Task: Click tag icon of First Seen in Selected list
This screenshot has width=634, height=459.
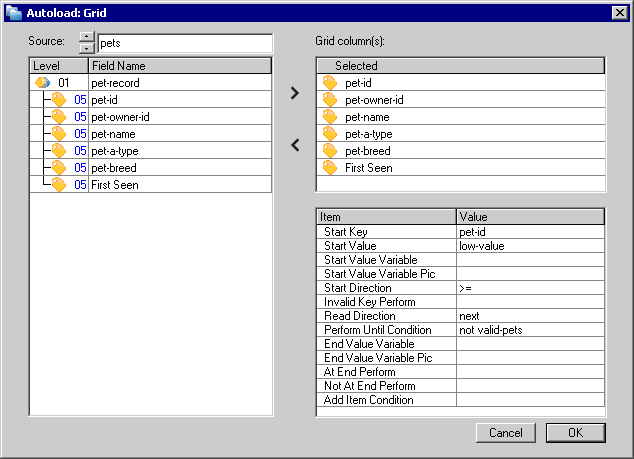Action: [x=330, y=168]
